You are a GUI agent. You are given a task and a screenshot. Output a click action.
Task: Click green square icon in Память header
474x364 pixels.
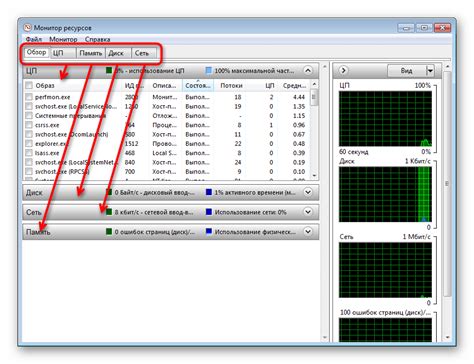point(109,231)
